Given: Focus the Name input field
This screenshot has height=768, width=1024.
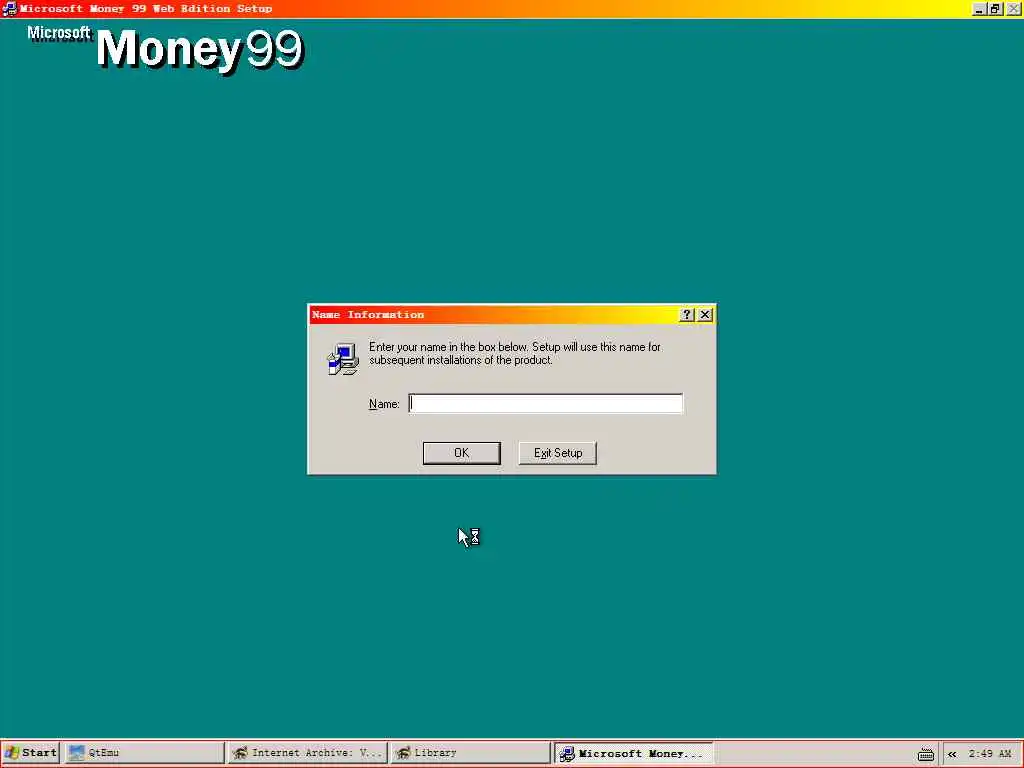Looking at the screenshot, I should [546, 404].
